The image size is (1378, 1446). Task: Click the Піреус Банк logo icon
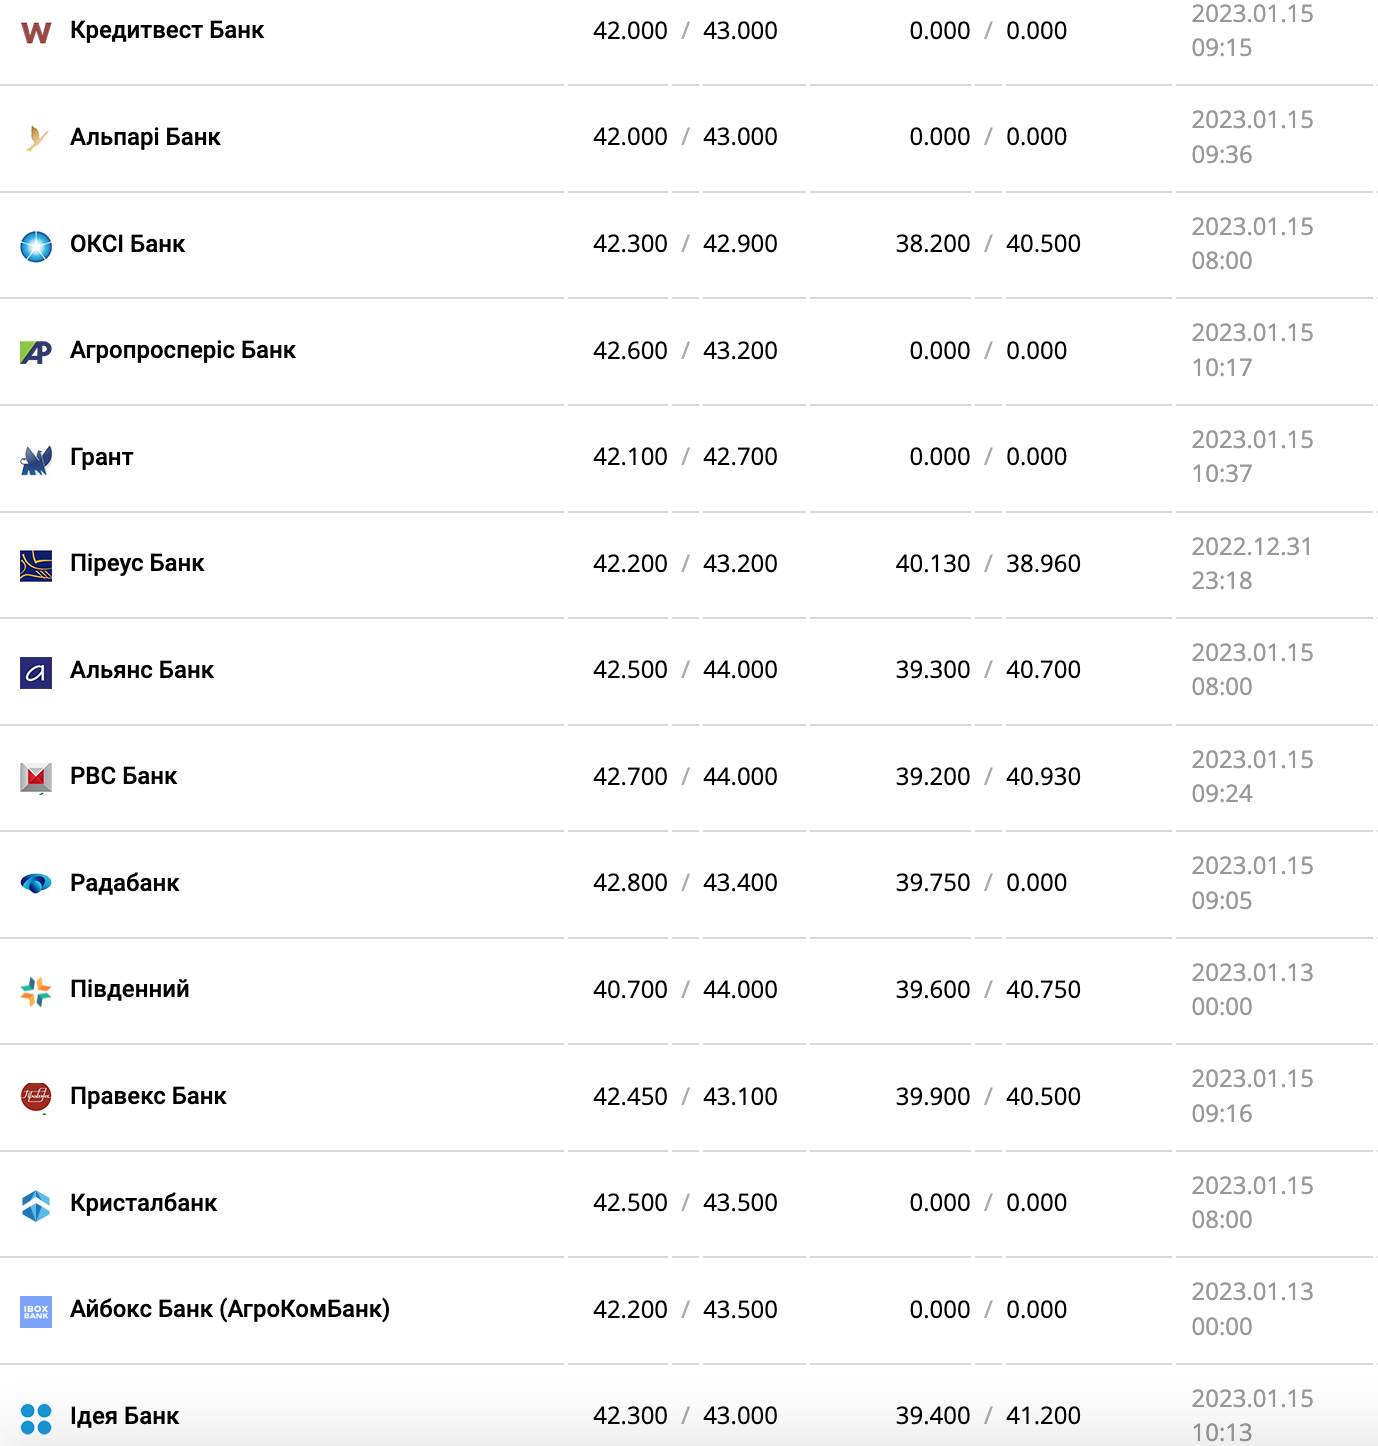(36, 565)
